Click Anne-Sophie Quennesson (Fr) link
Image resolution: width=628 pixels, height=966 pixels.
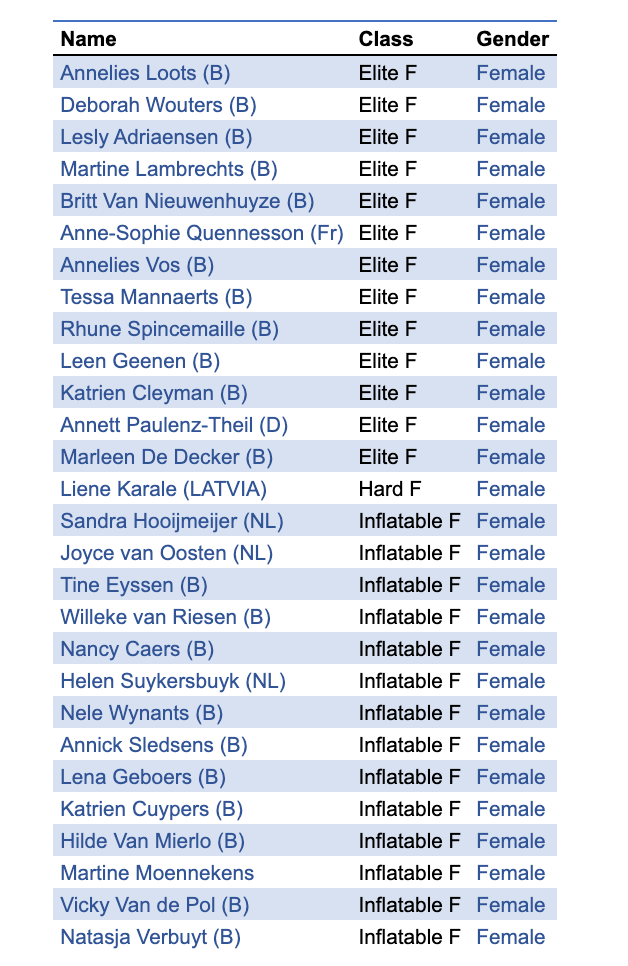[201, 233]
